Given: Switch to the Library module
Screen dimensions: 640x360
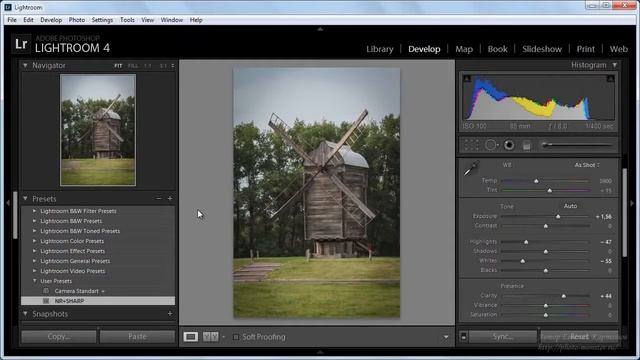Looking at the screenshot, I should coord(380,49).
